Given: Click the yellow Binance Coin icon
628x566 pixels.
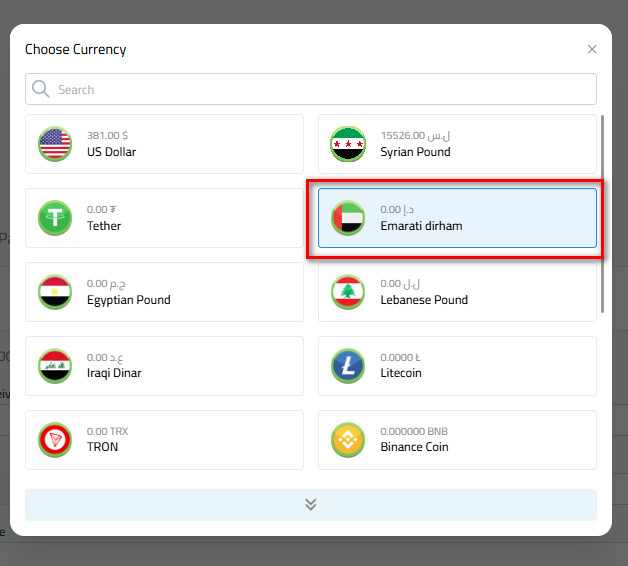Looking at the screenshot, I should (348, 440).
